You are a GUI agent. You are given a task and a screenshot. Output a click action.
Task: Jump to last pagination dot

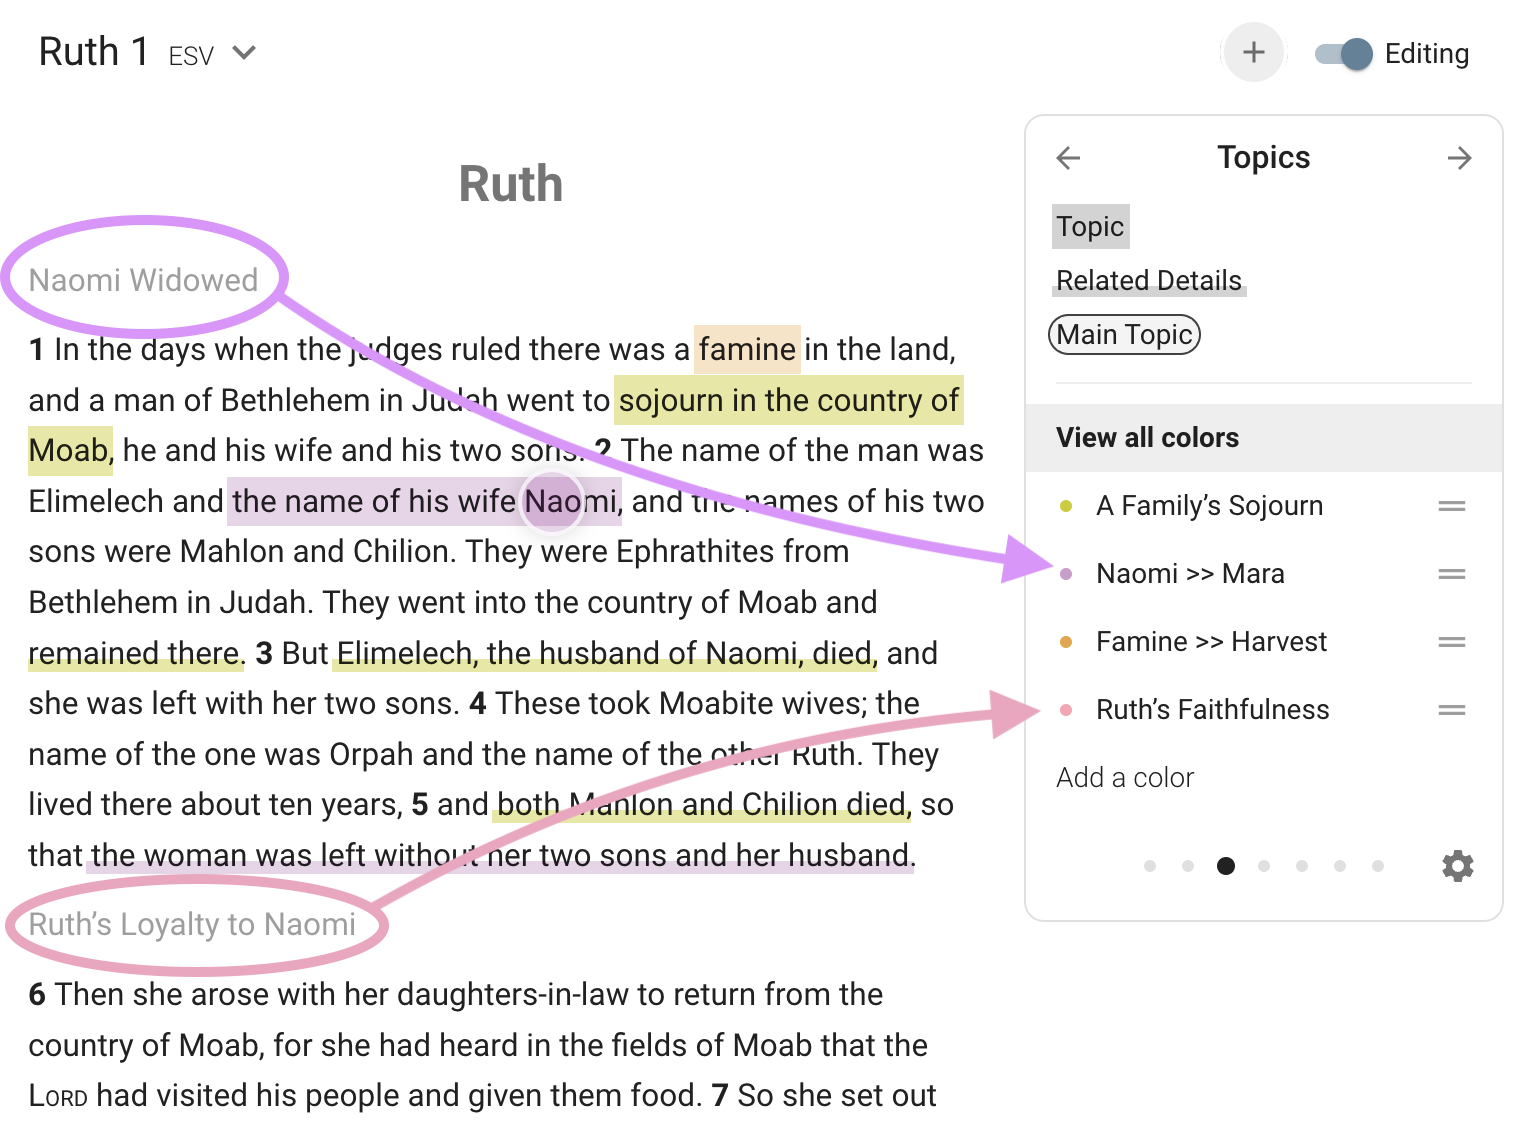(x=1378, y=866)
